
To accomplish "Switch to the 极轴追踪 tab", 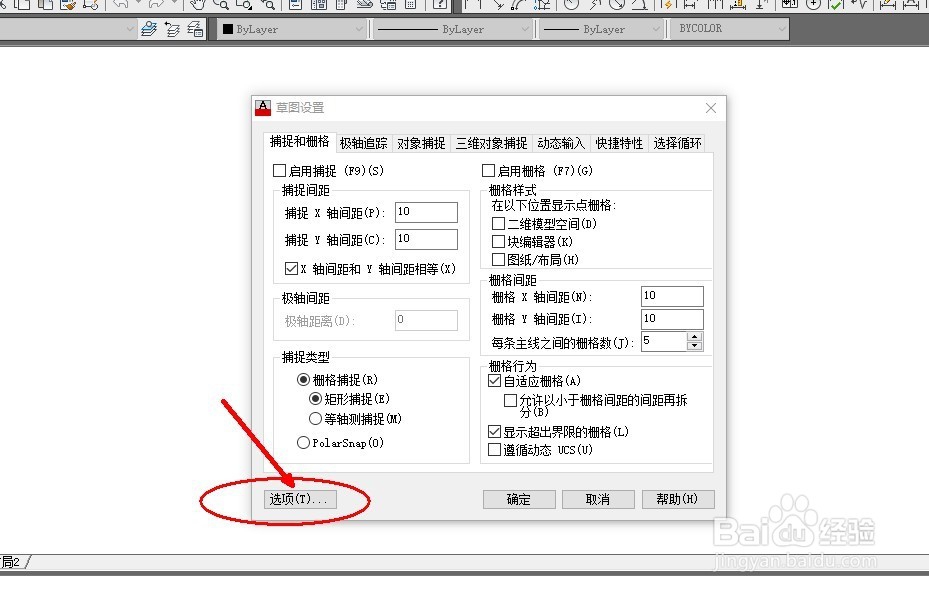I will [x=363, y=142].
